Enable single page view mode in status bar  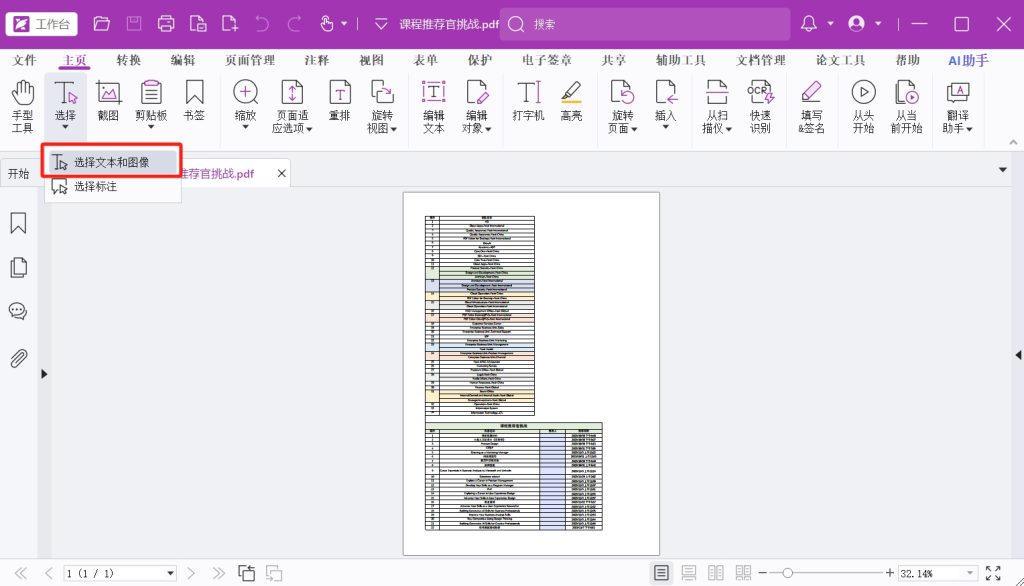(x=661, y=573)
